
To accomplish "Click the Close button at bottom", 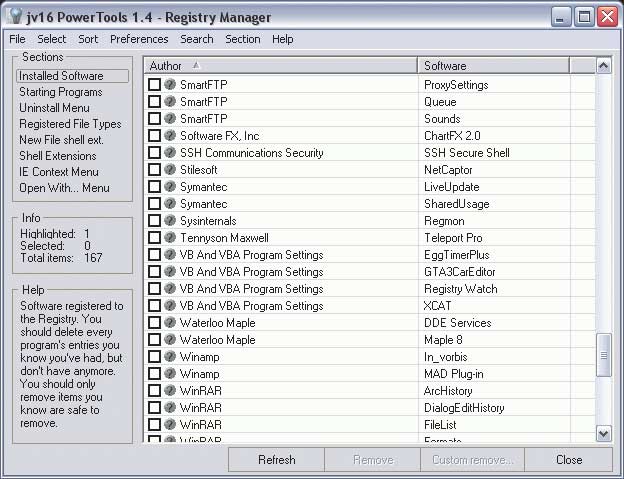I will tap(569, 460).
